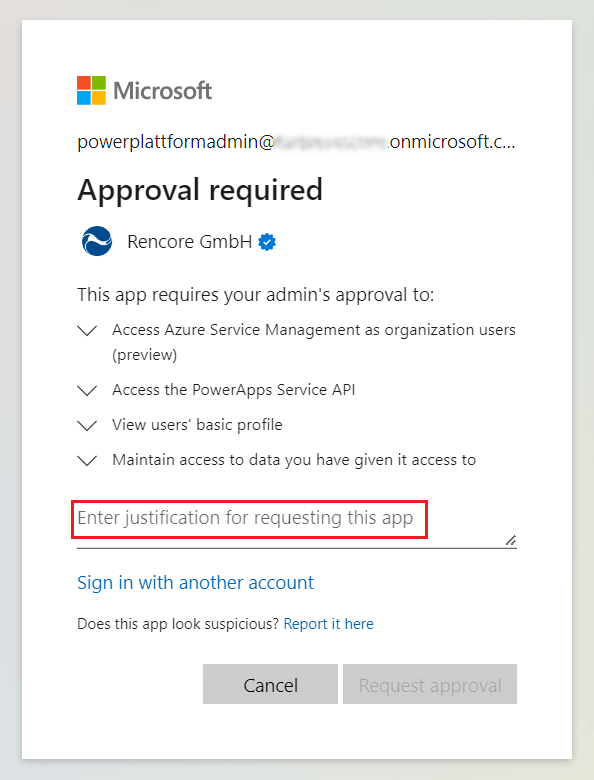594x780 pixels.
Task: Expand the Maintain access to data chevron
Action: (88, 461)
